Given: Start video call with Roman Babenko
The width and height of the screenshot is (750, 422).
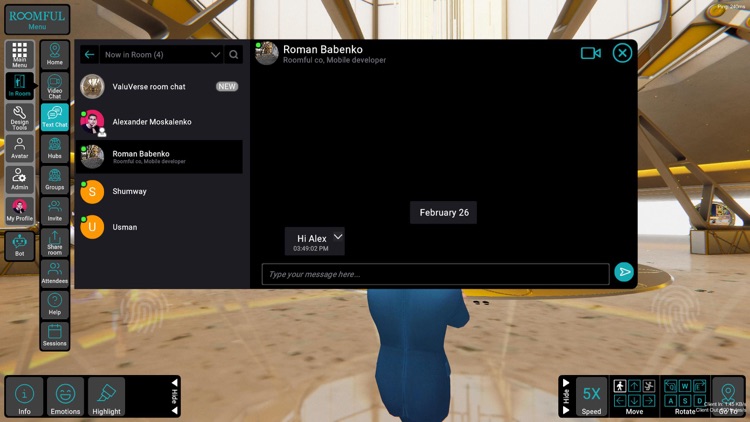Looking at the screenshot, I should coord(591,53).
